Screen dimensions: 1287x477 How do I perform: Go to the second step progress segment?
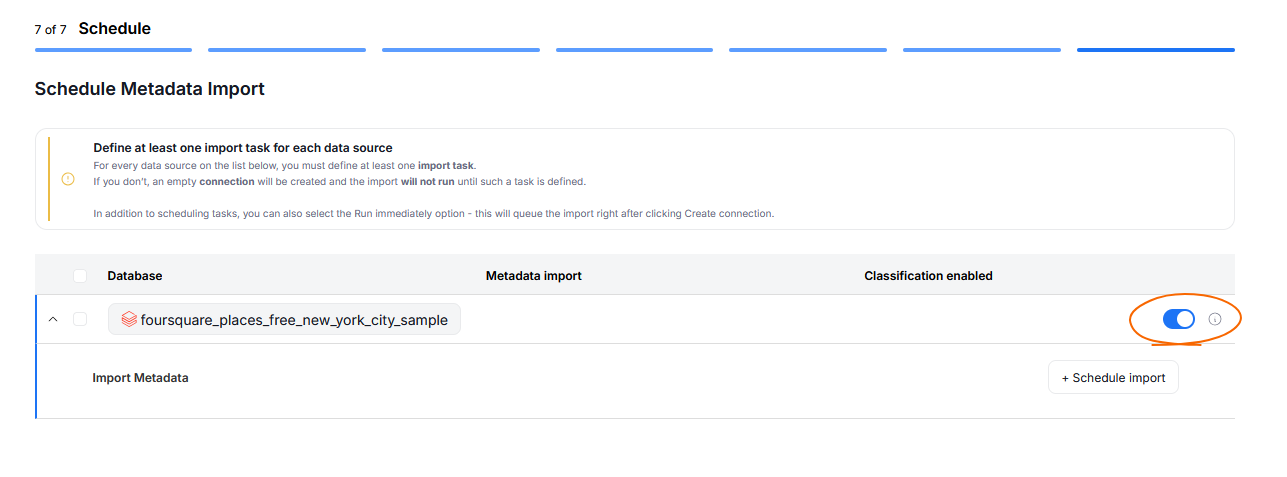tap(287, 49)
